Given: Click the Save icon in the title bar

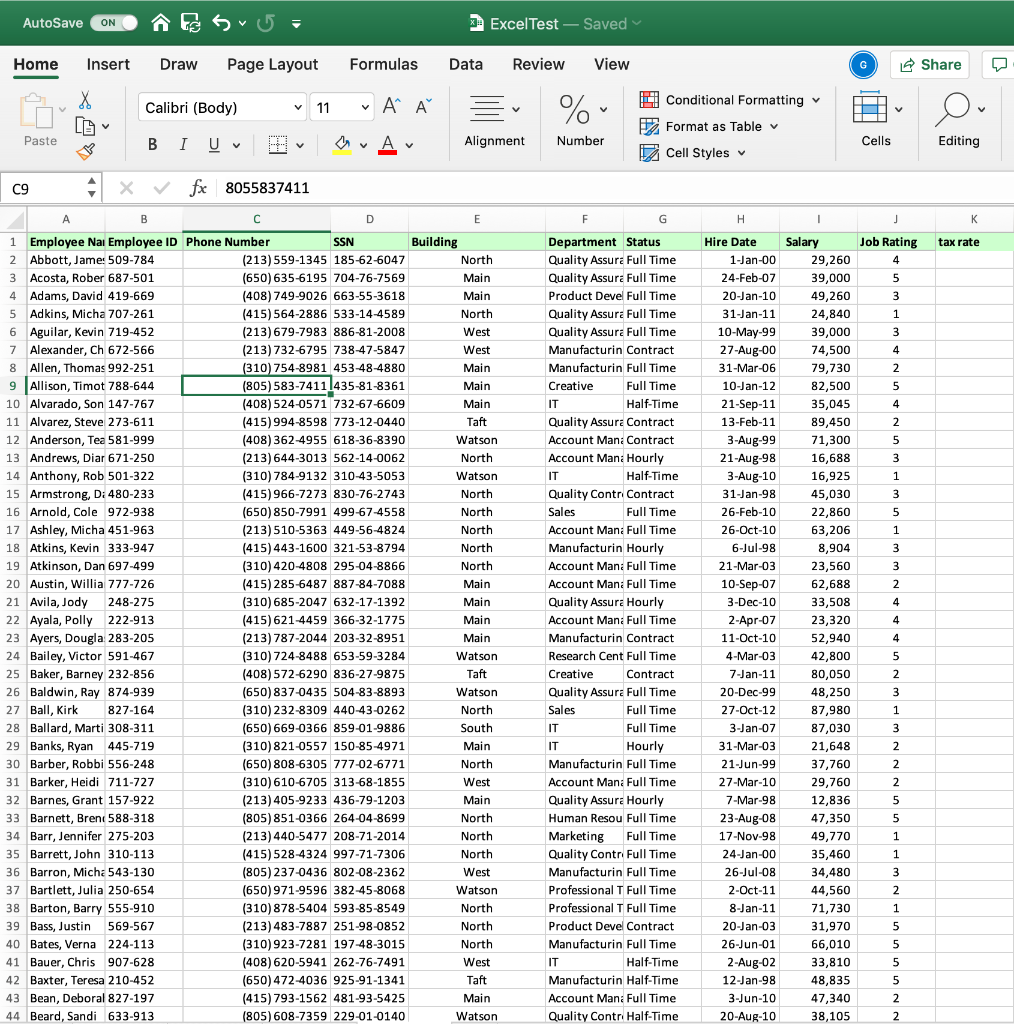Looking at the screenshot, I should [189, 22].
